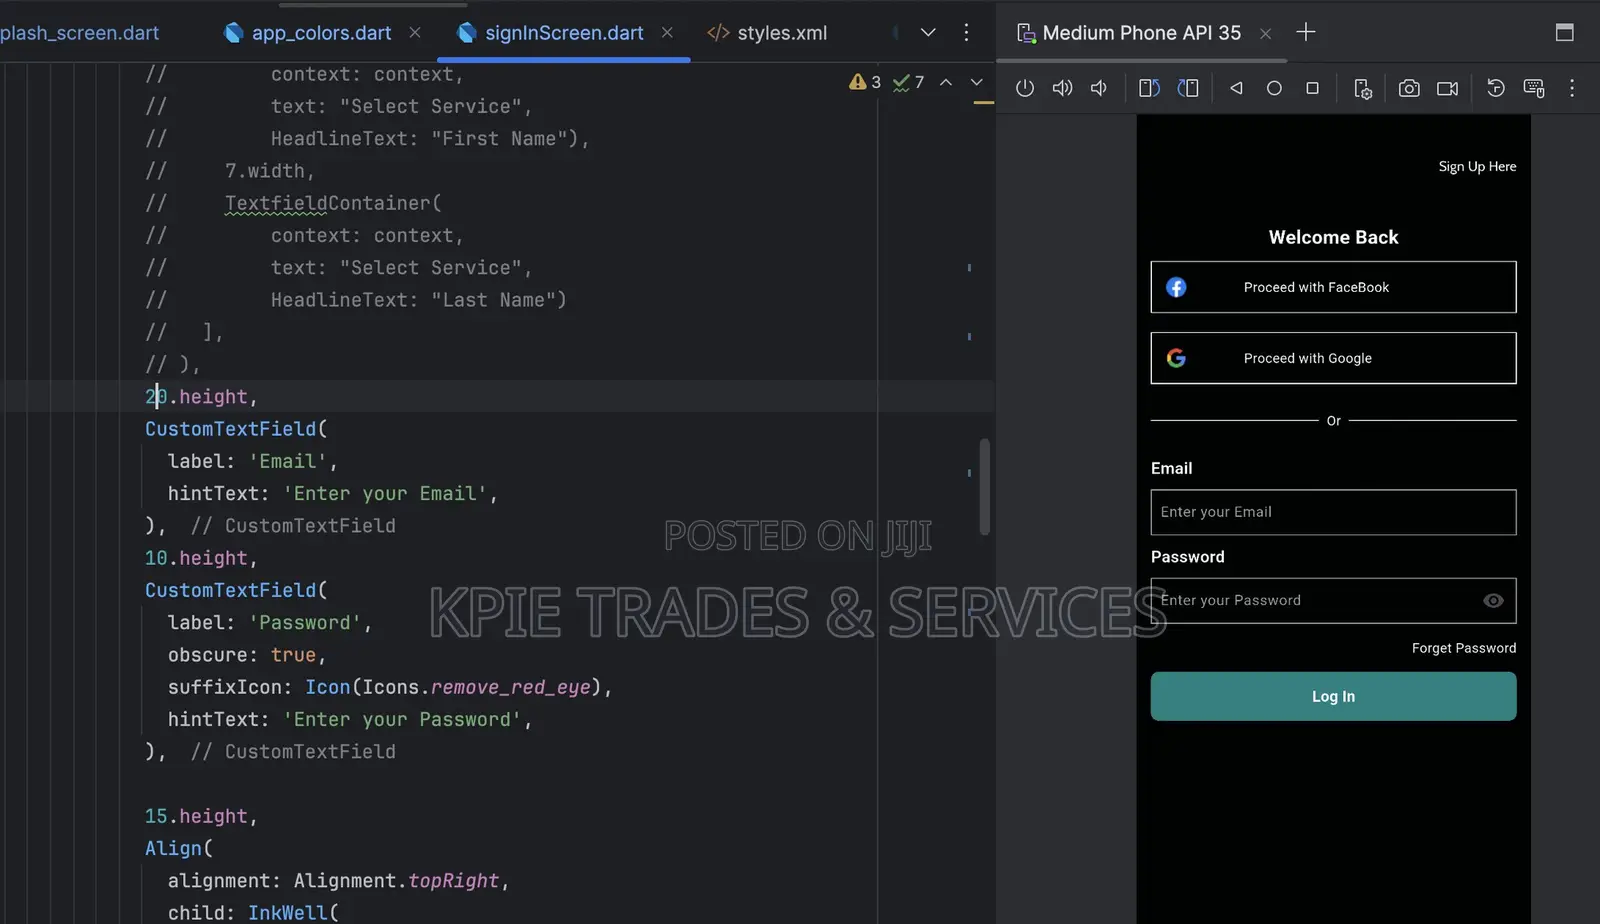Tap Proceed with Google button
Viewport: 1600px width, 924px height.
pyautogui.click(x=1333, y=358)
